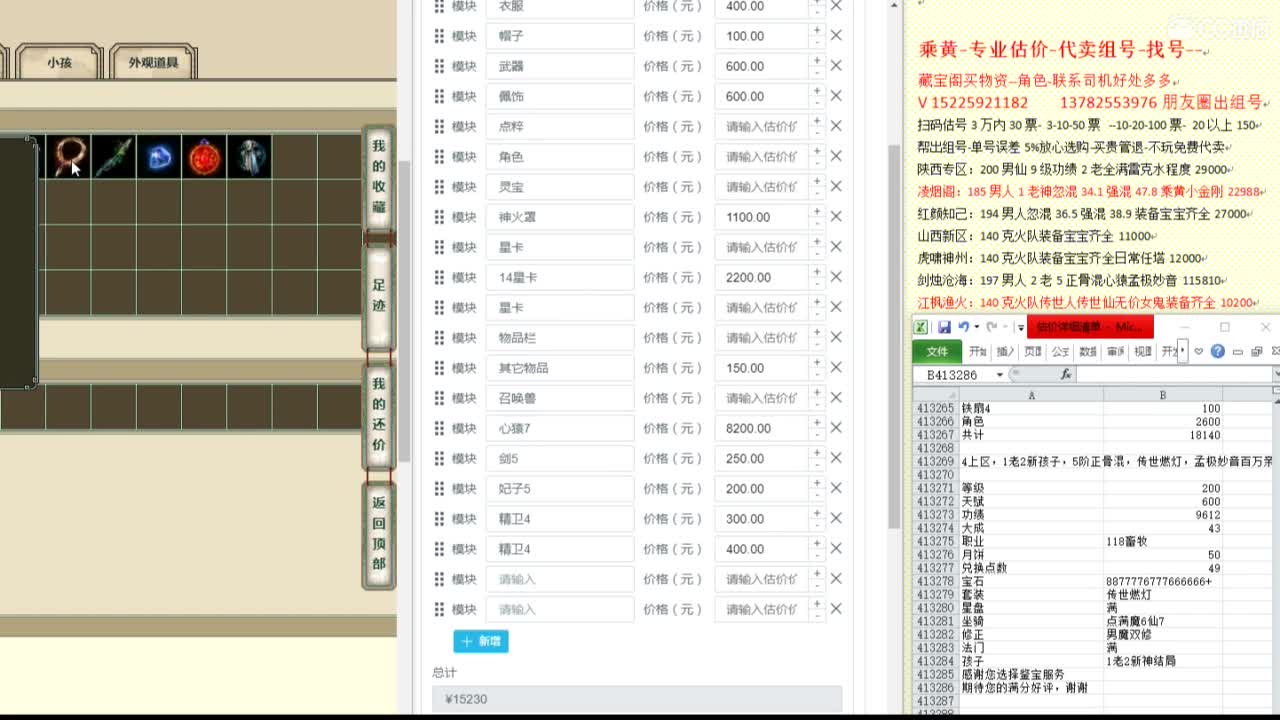Open the Name Box dropdown
Screen dimensions: 1280x720
[998, 375]
